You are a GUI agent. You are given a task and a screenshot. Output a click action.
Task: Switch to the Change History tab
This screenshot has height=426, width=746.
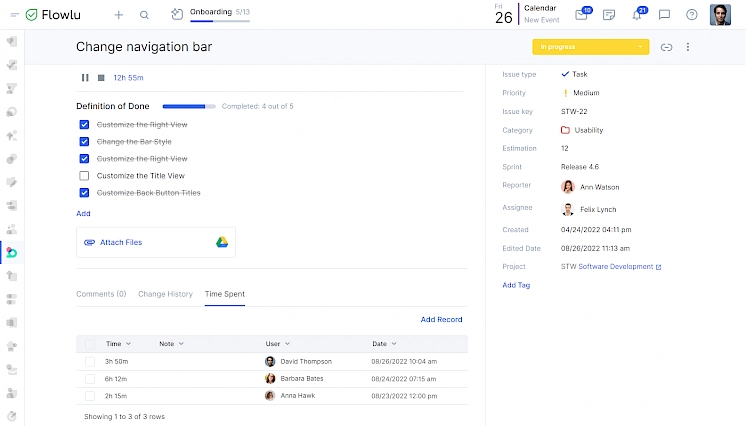(x=165, y=294)
